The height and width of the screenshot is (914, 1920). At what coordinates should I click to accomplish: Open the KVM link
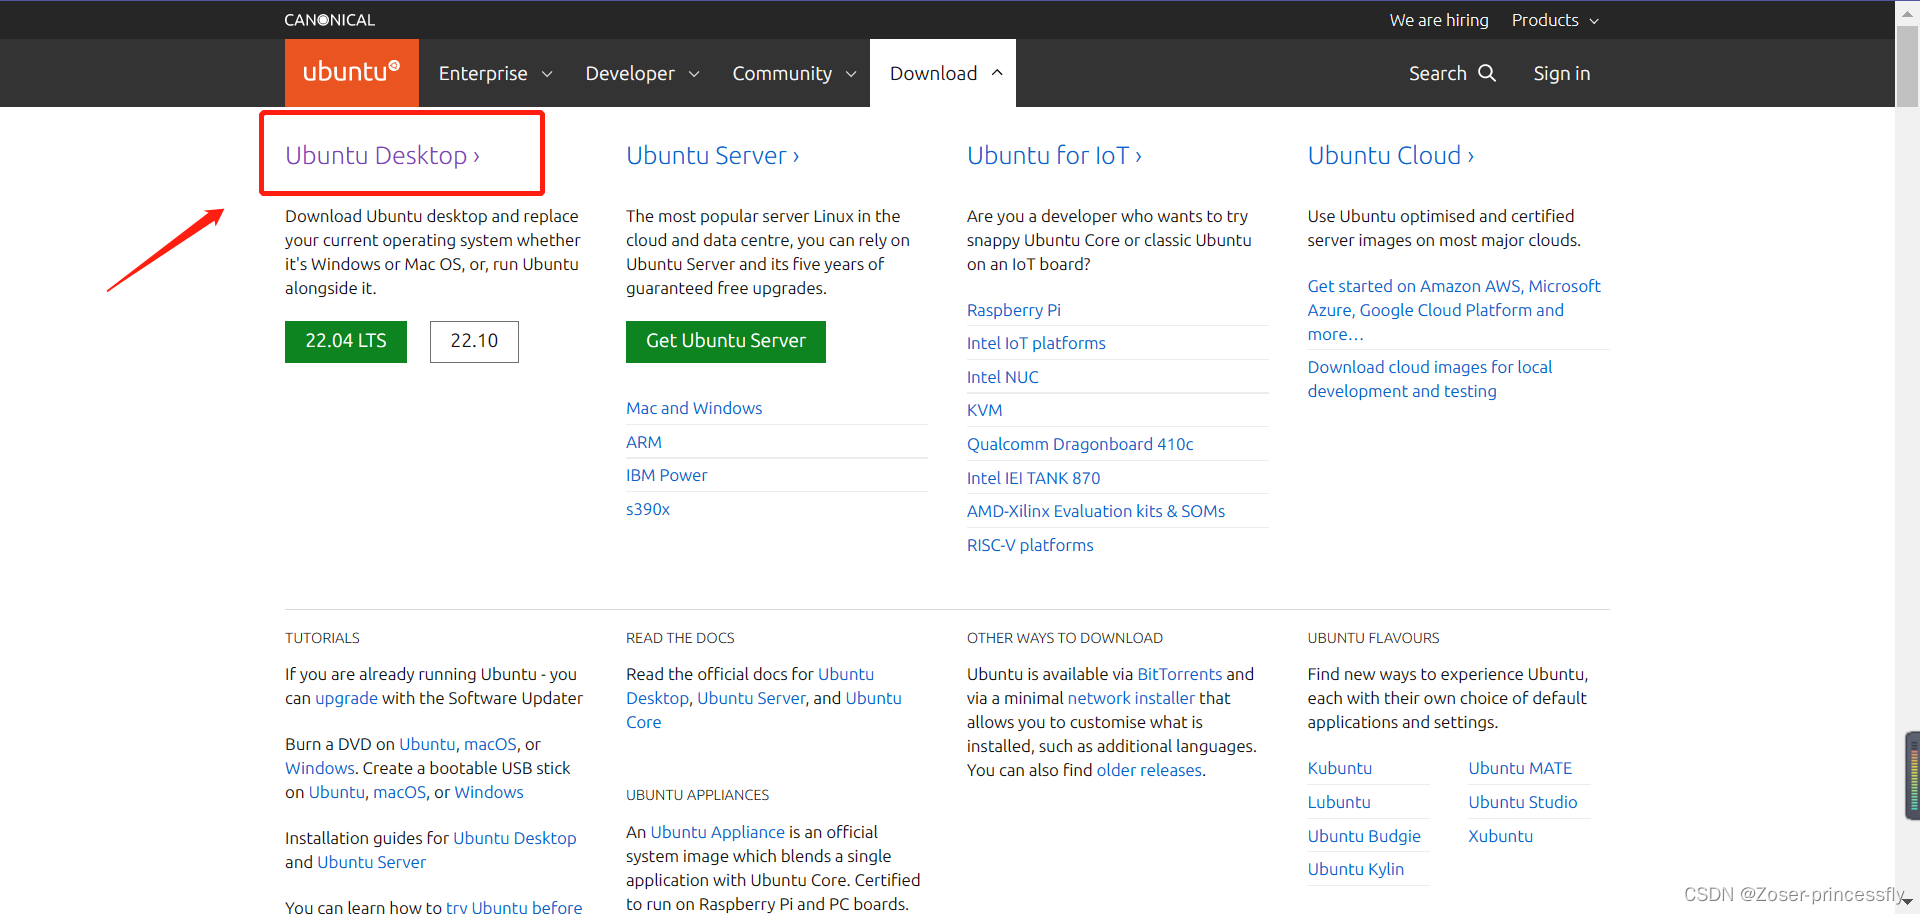point(985,410)
